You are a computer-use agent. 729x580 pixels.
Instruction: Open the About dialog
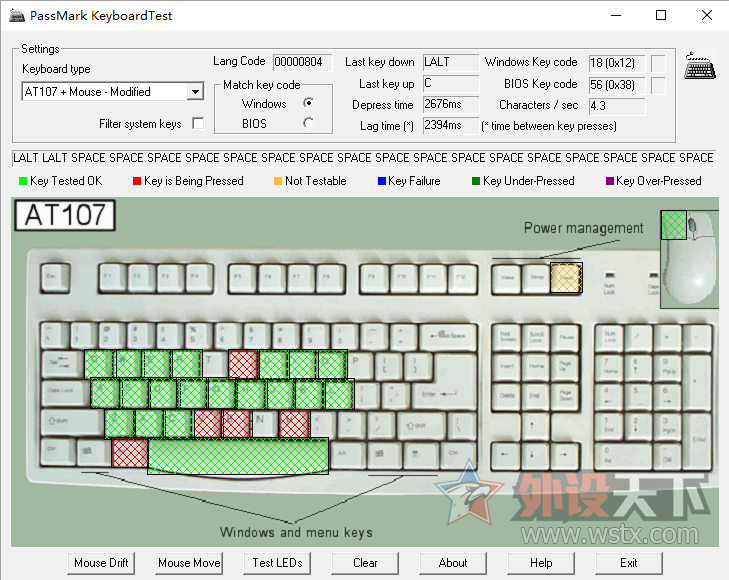tap(453, 563)
